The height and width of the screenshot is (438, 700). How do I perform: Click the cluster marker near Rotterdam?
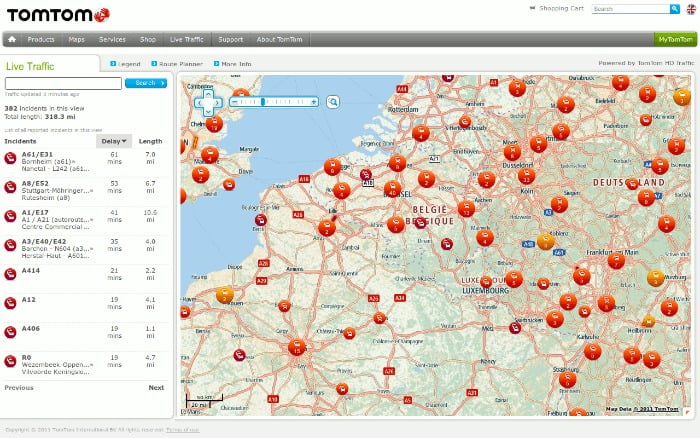[421, 133]
